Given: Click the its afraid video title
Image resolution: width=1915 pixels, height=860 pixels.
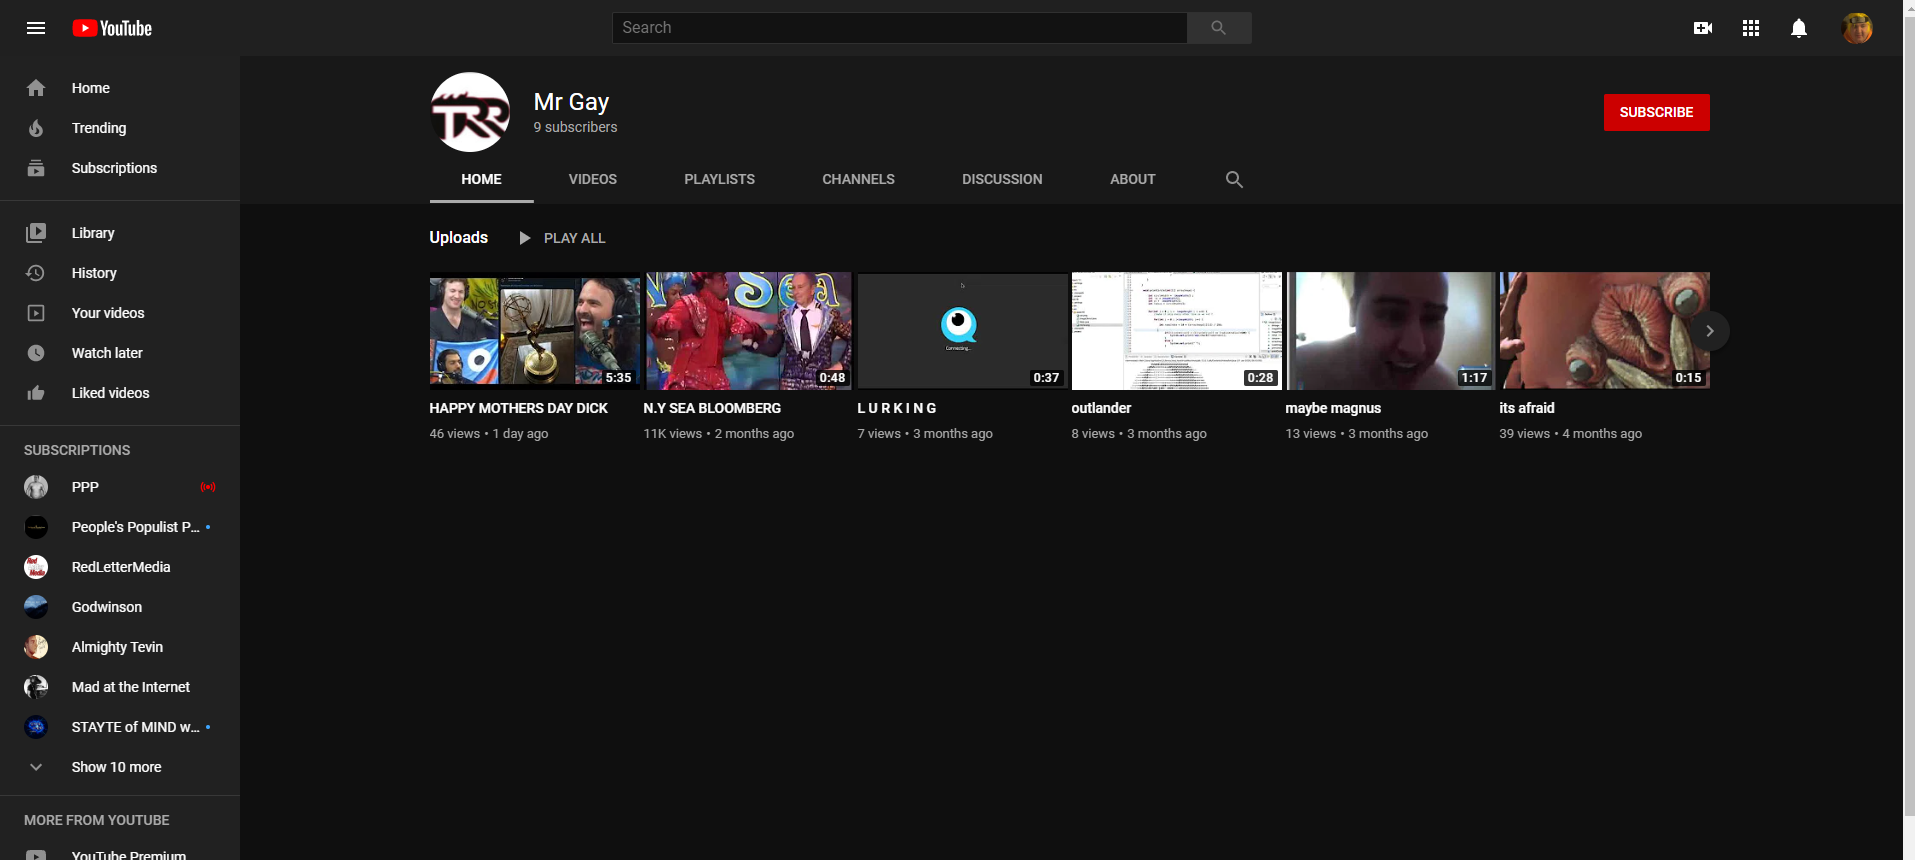Looking at the screenshot, I should [x=1527, y=408].
